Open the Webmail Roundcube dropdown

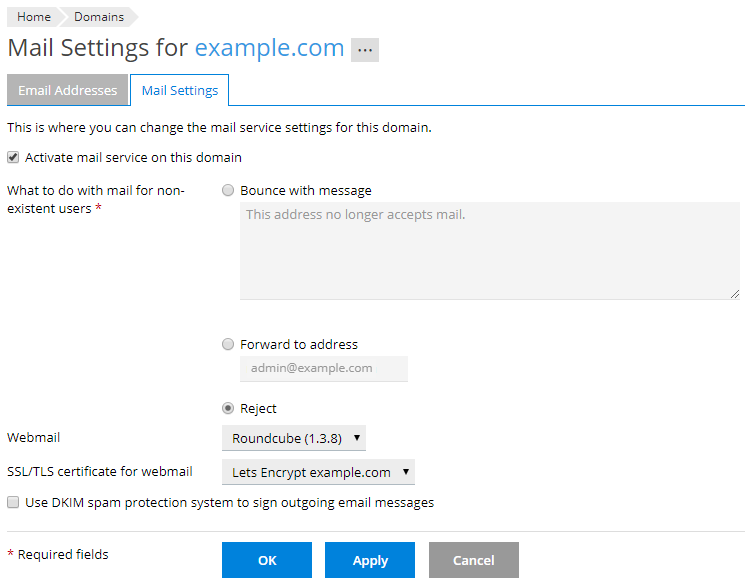coord(294,438)
